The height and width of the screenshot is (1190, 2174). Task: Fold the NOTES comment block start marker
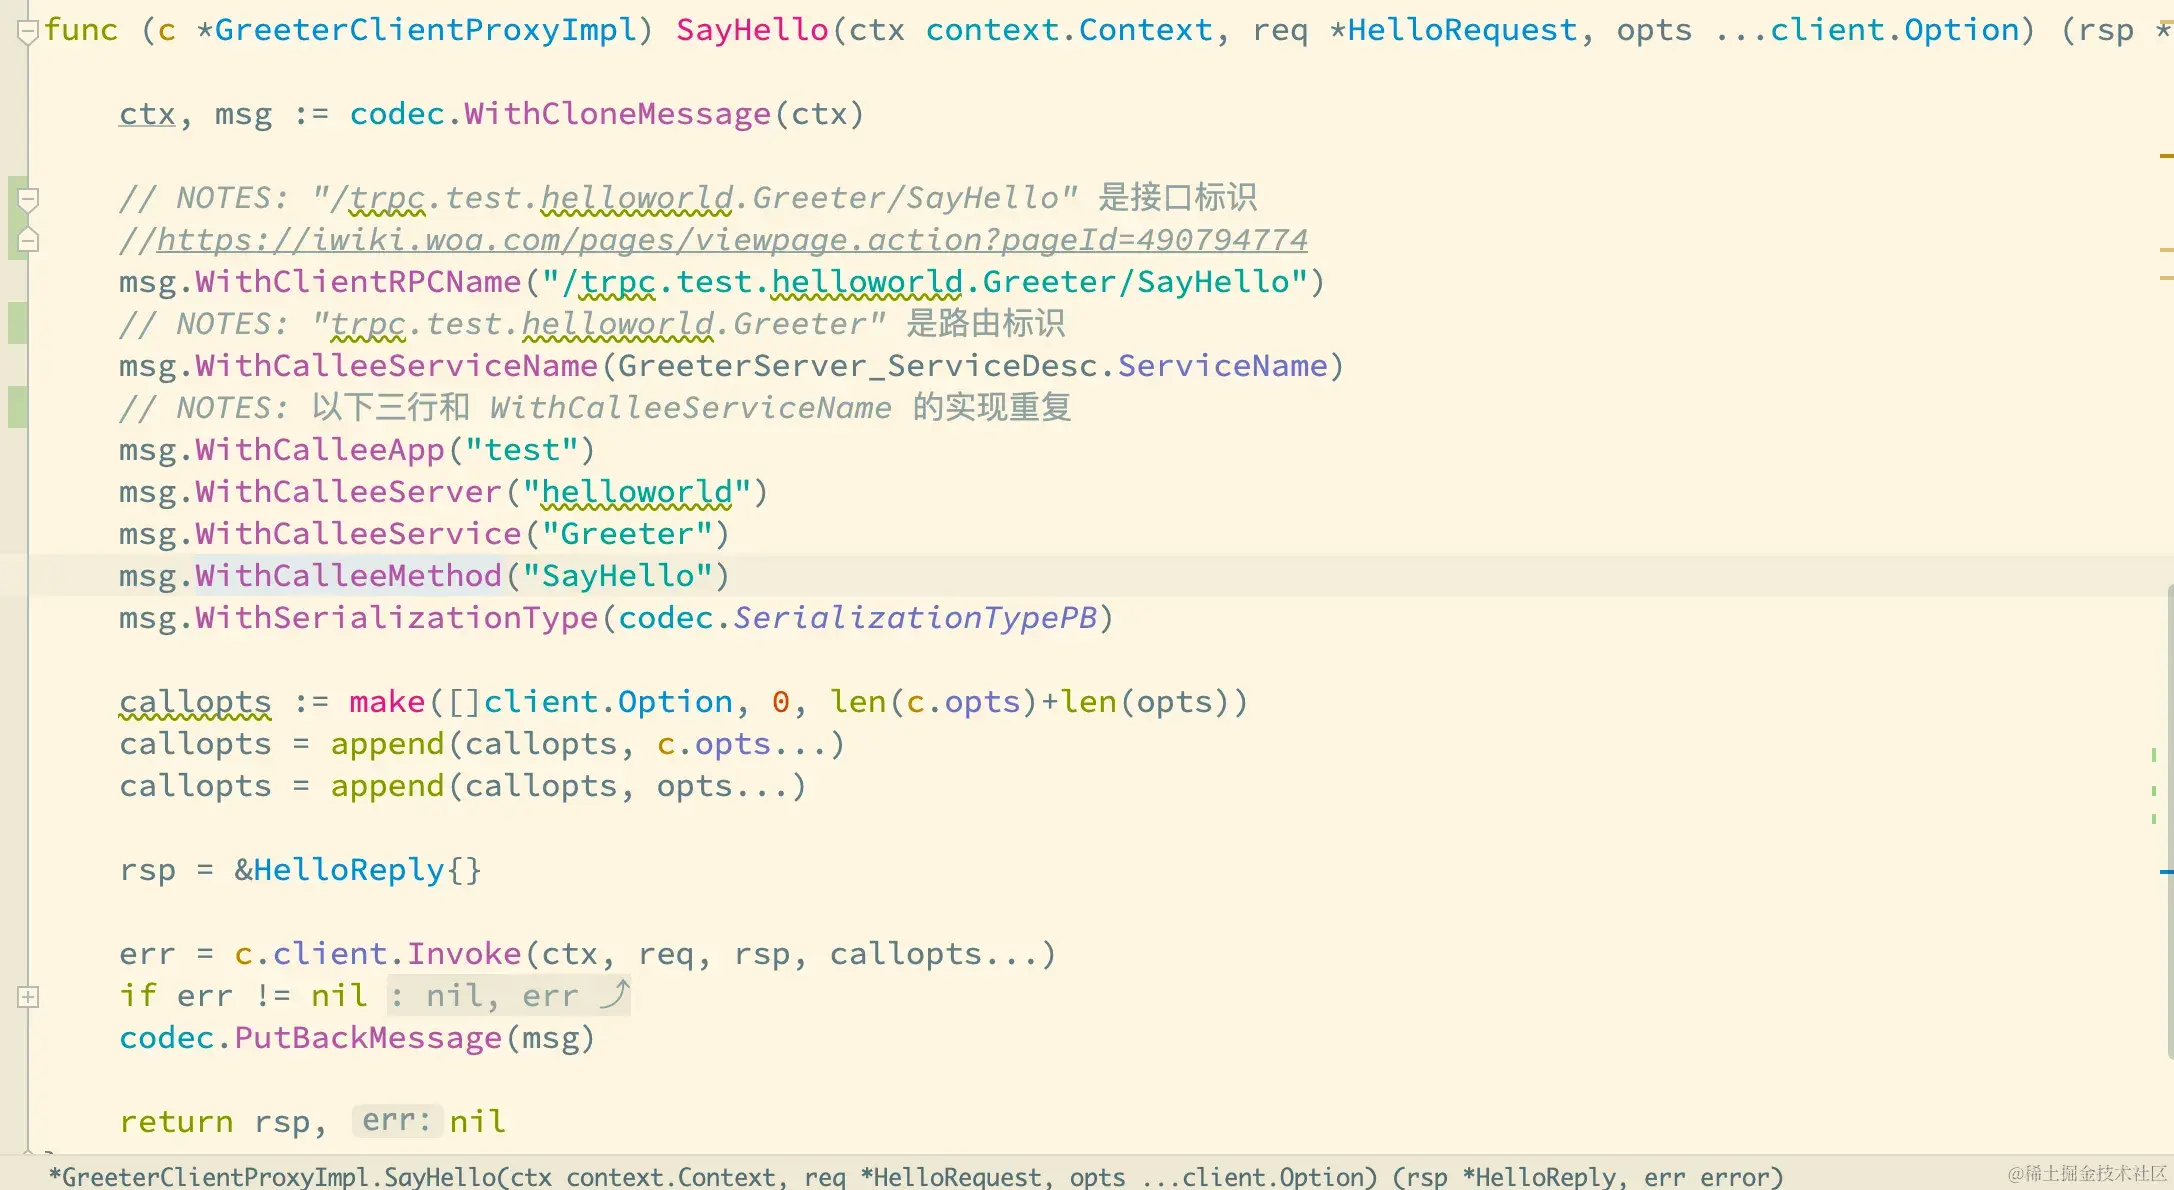click(x=28, y=199)
